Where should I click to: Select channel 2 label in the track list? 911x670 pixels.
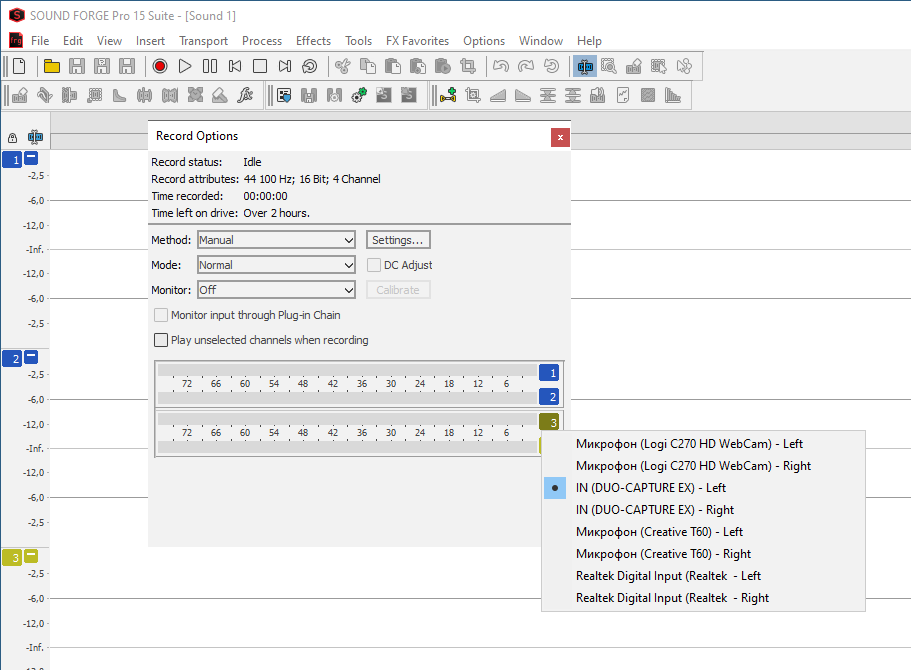(12, 359)
